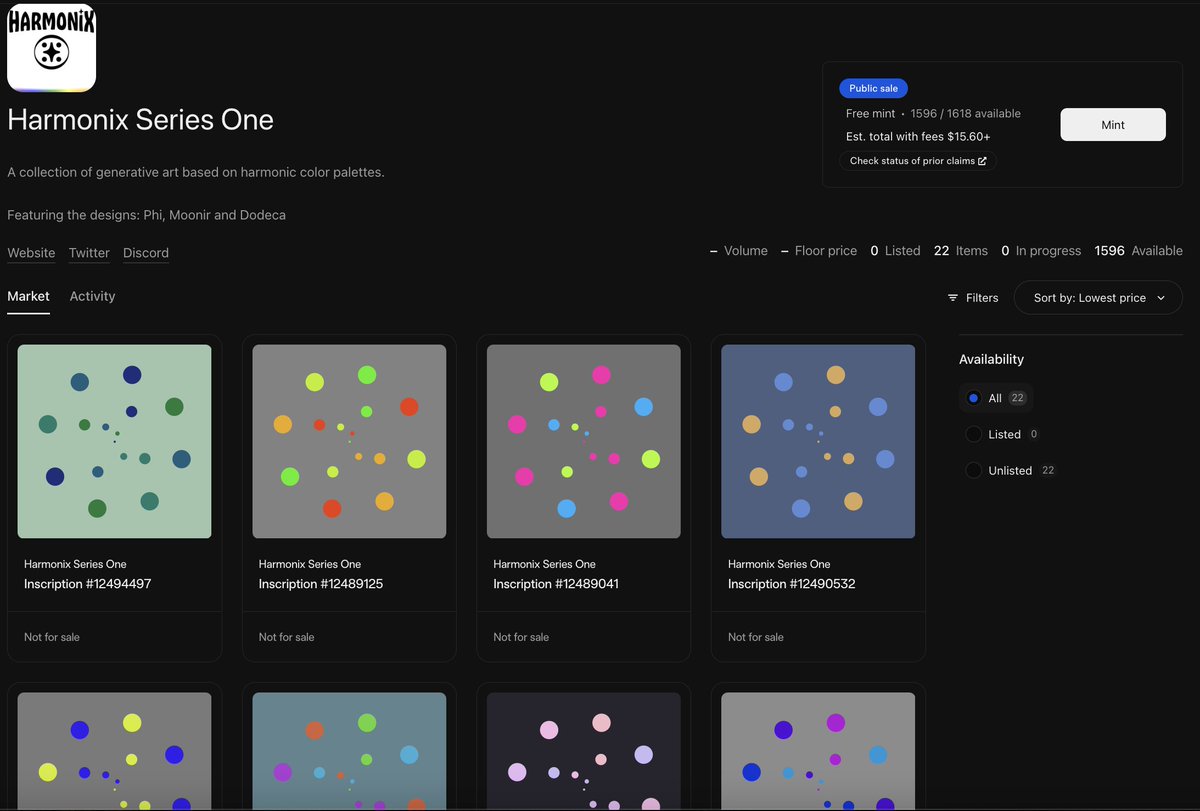Screen dimensions: 1200x811
Task: Open artwork thumbnail of Inscription #12494497
Action: point(114,441)
